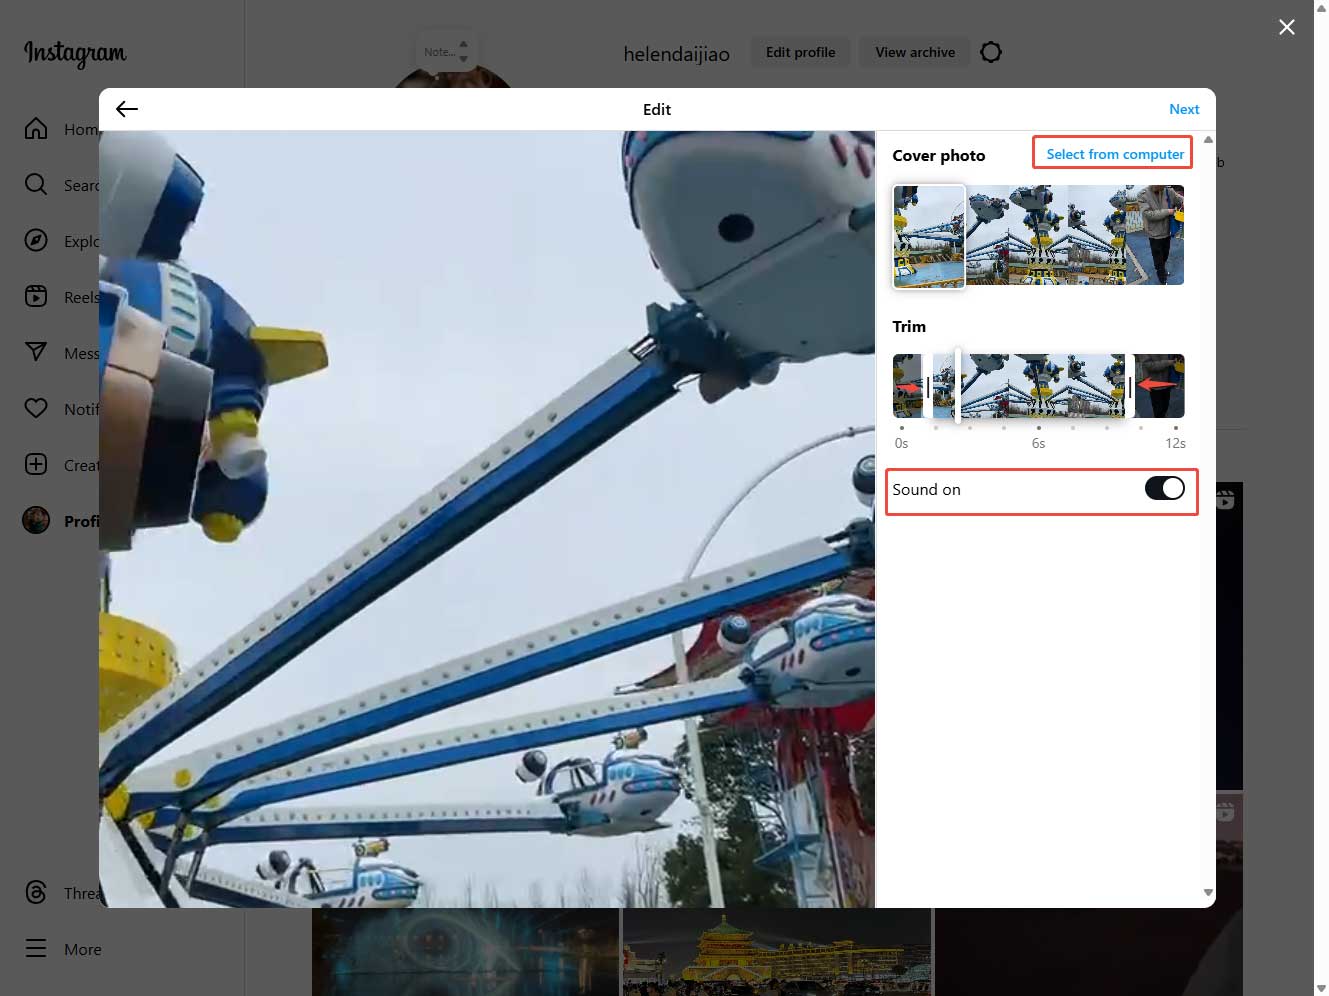
Task: Click the 6s marker frame in the trim strip
Action: [x=1038, y=385]
